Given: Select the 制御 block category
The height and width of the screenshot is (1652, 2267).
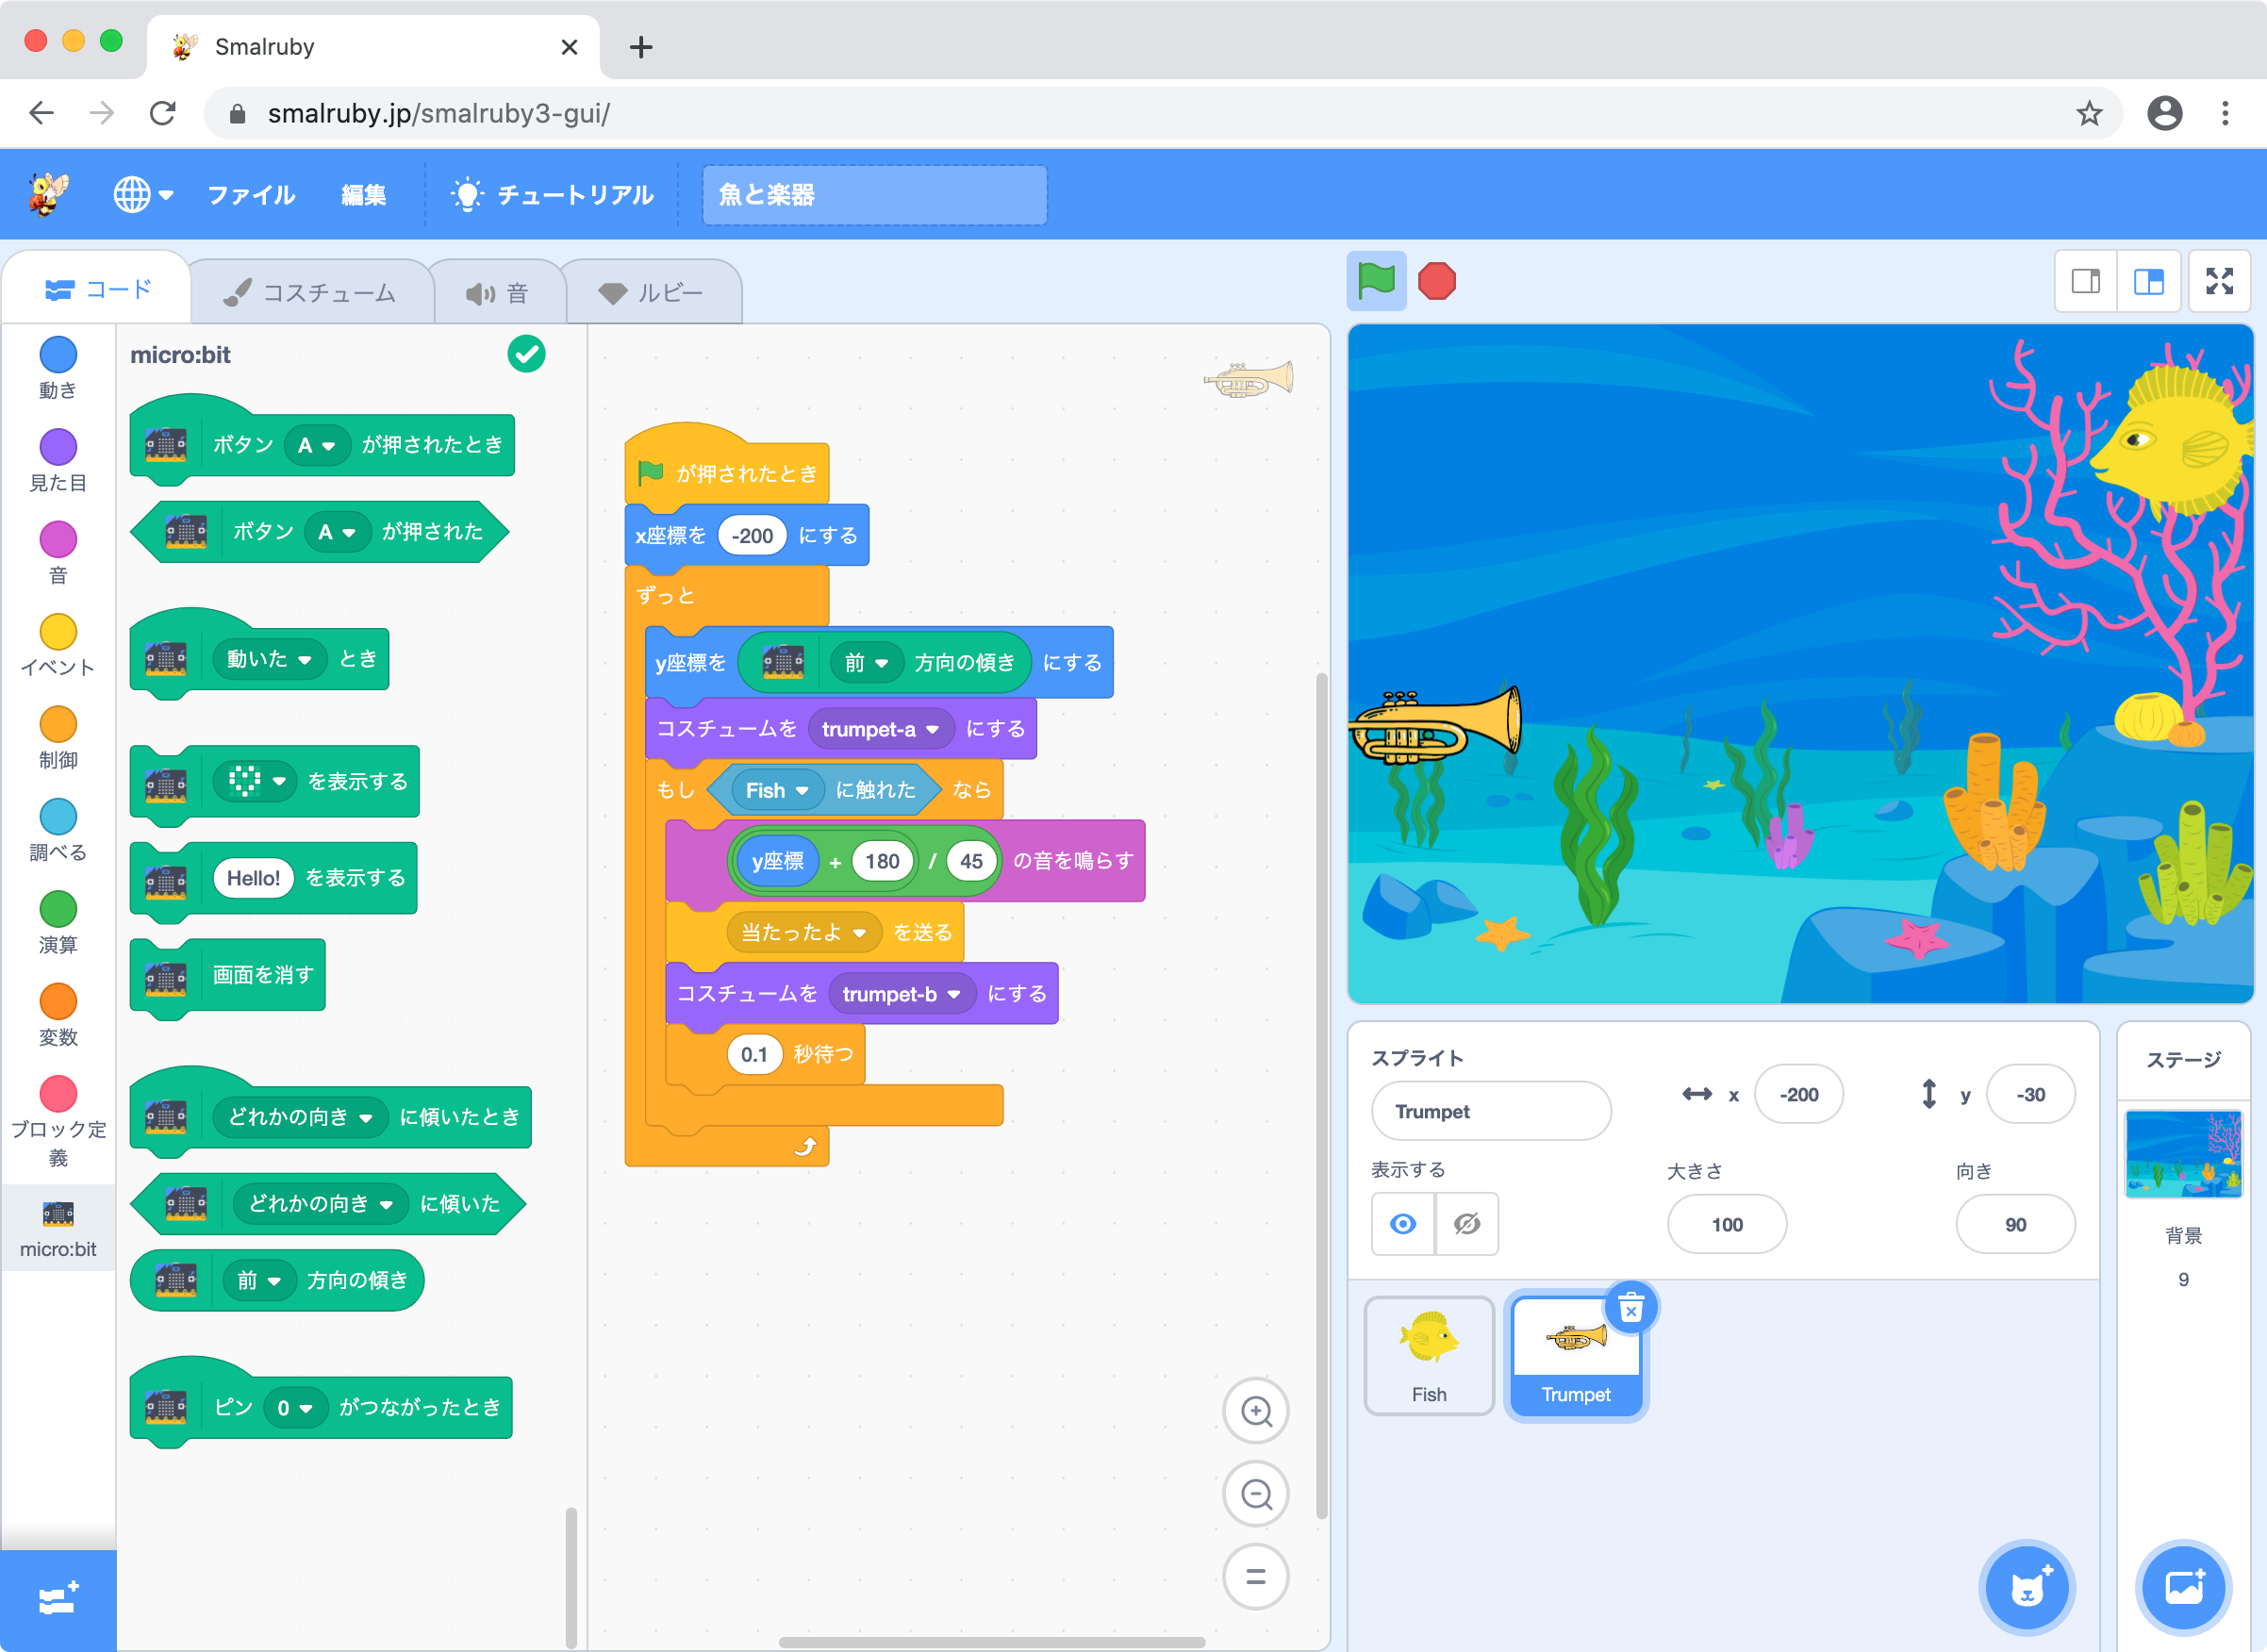Looking at the screenshot, I should click(x=58, y=737).
